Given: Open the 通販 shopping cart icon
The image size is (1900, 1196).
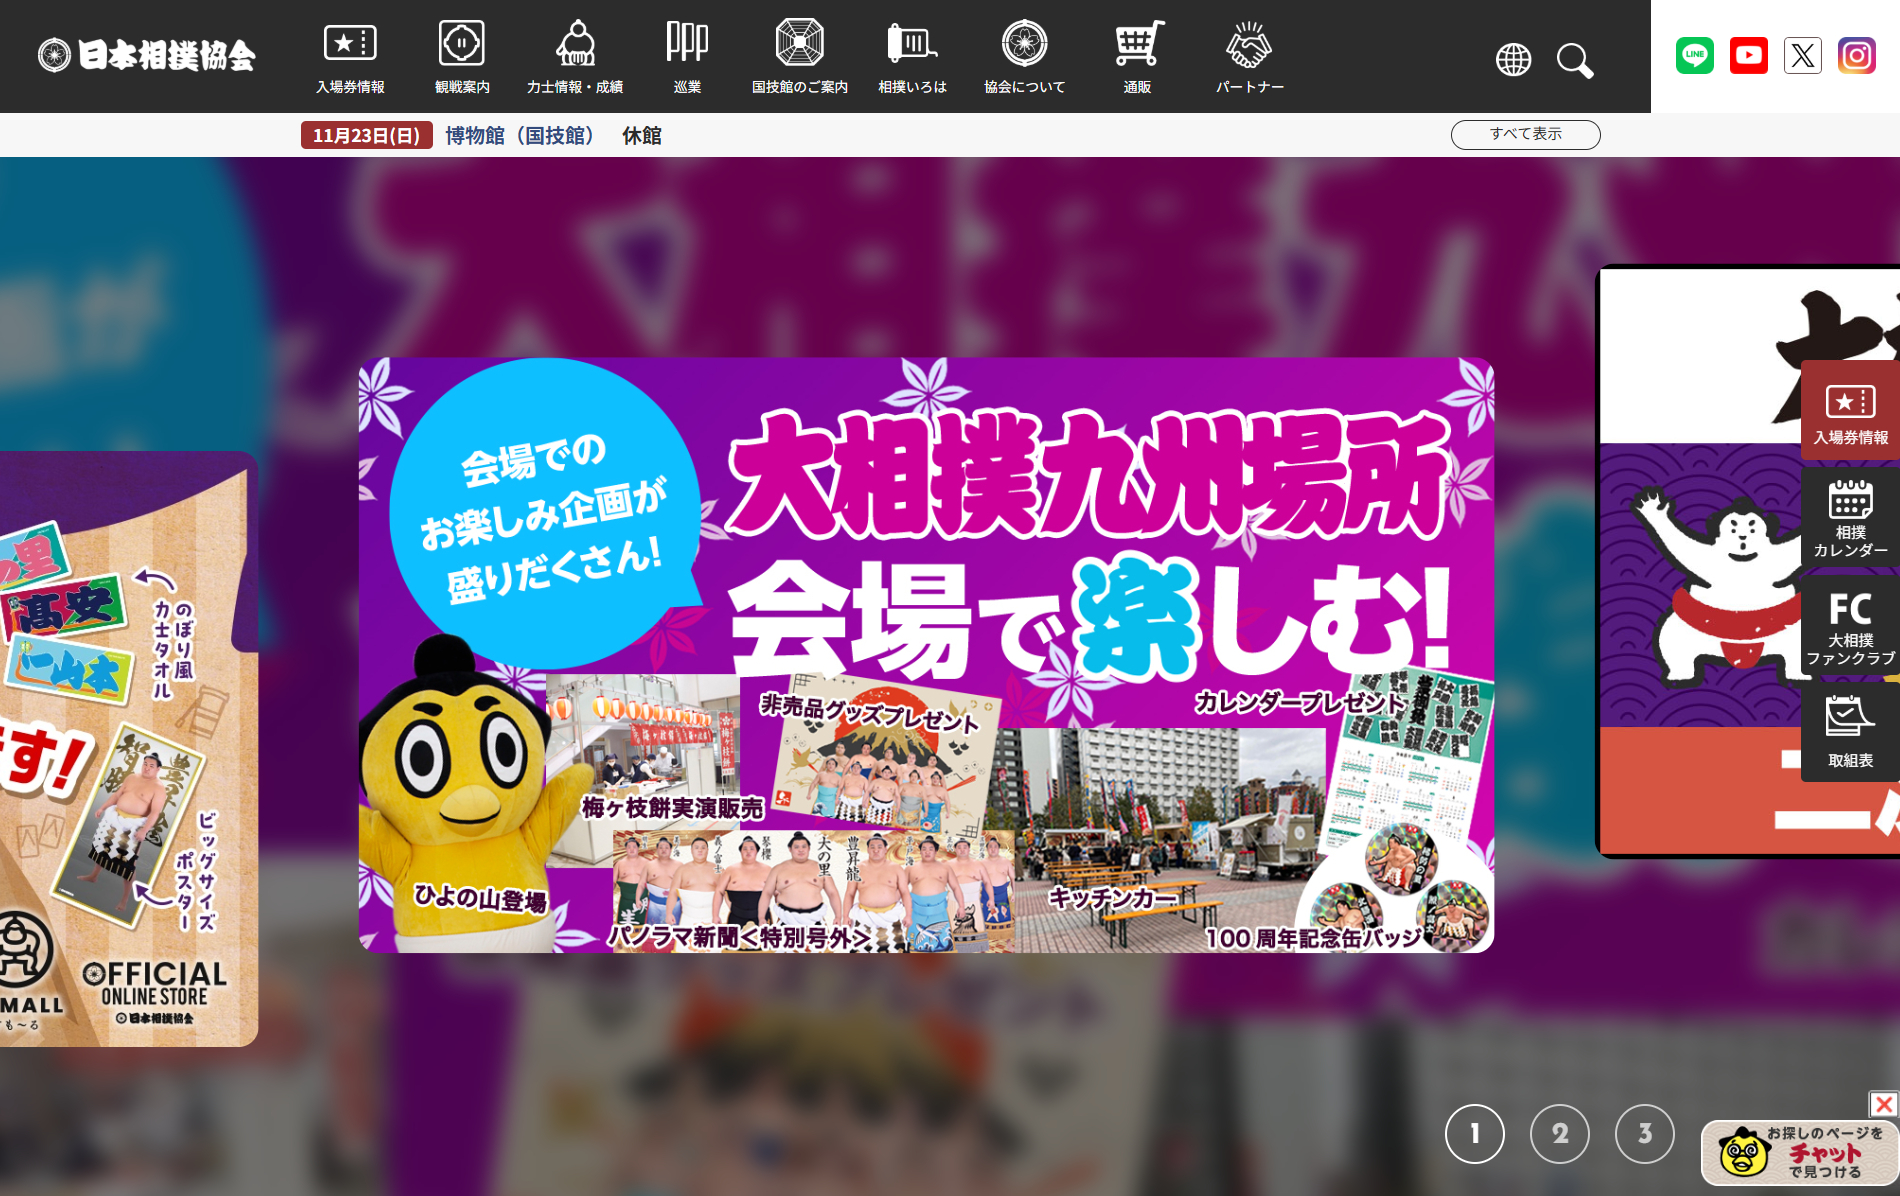Looking at the screenshot, I should pyautogui.click(x=1137, y=57).
